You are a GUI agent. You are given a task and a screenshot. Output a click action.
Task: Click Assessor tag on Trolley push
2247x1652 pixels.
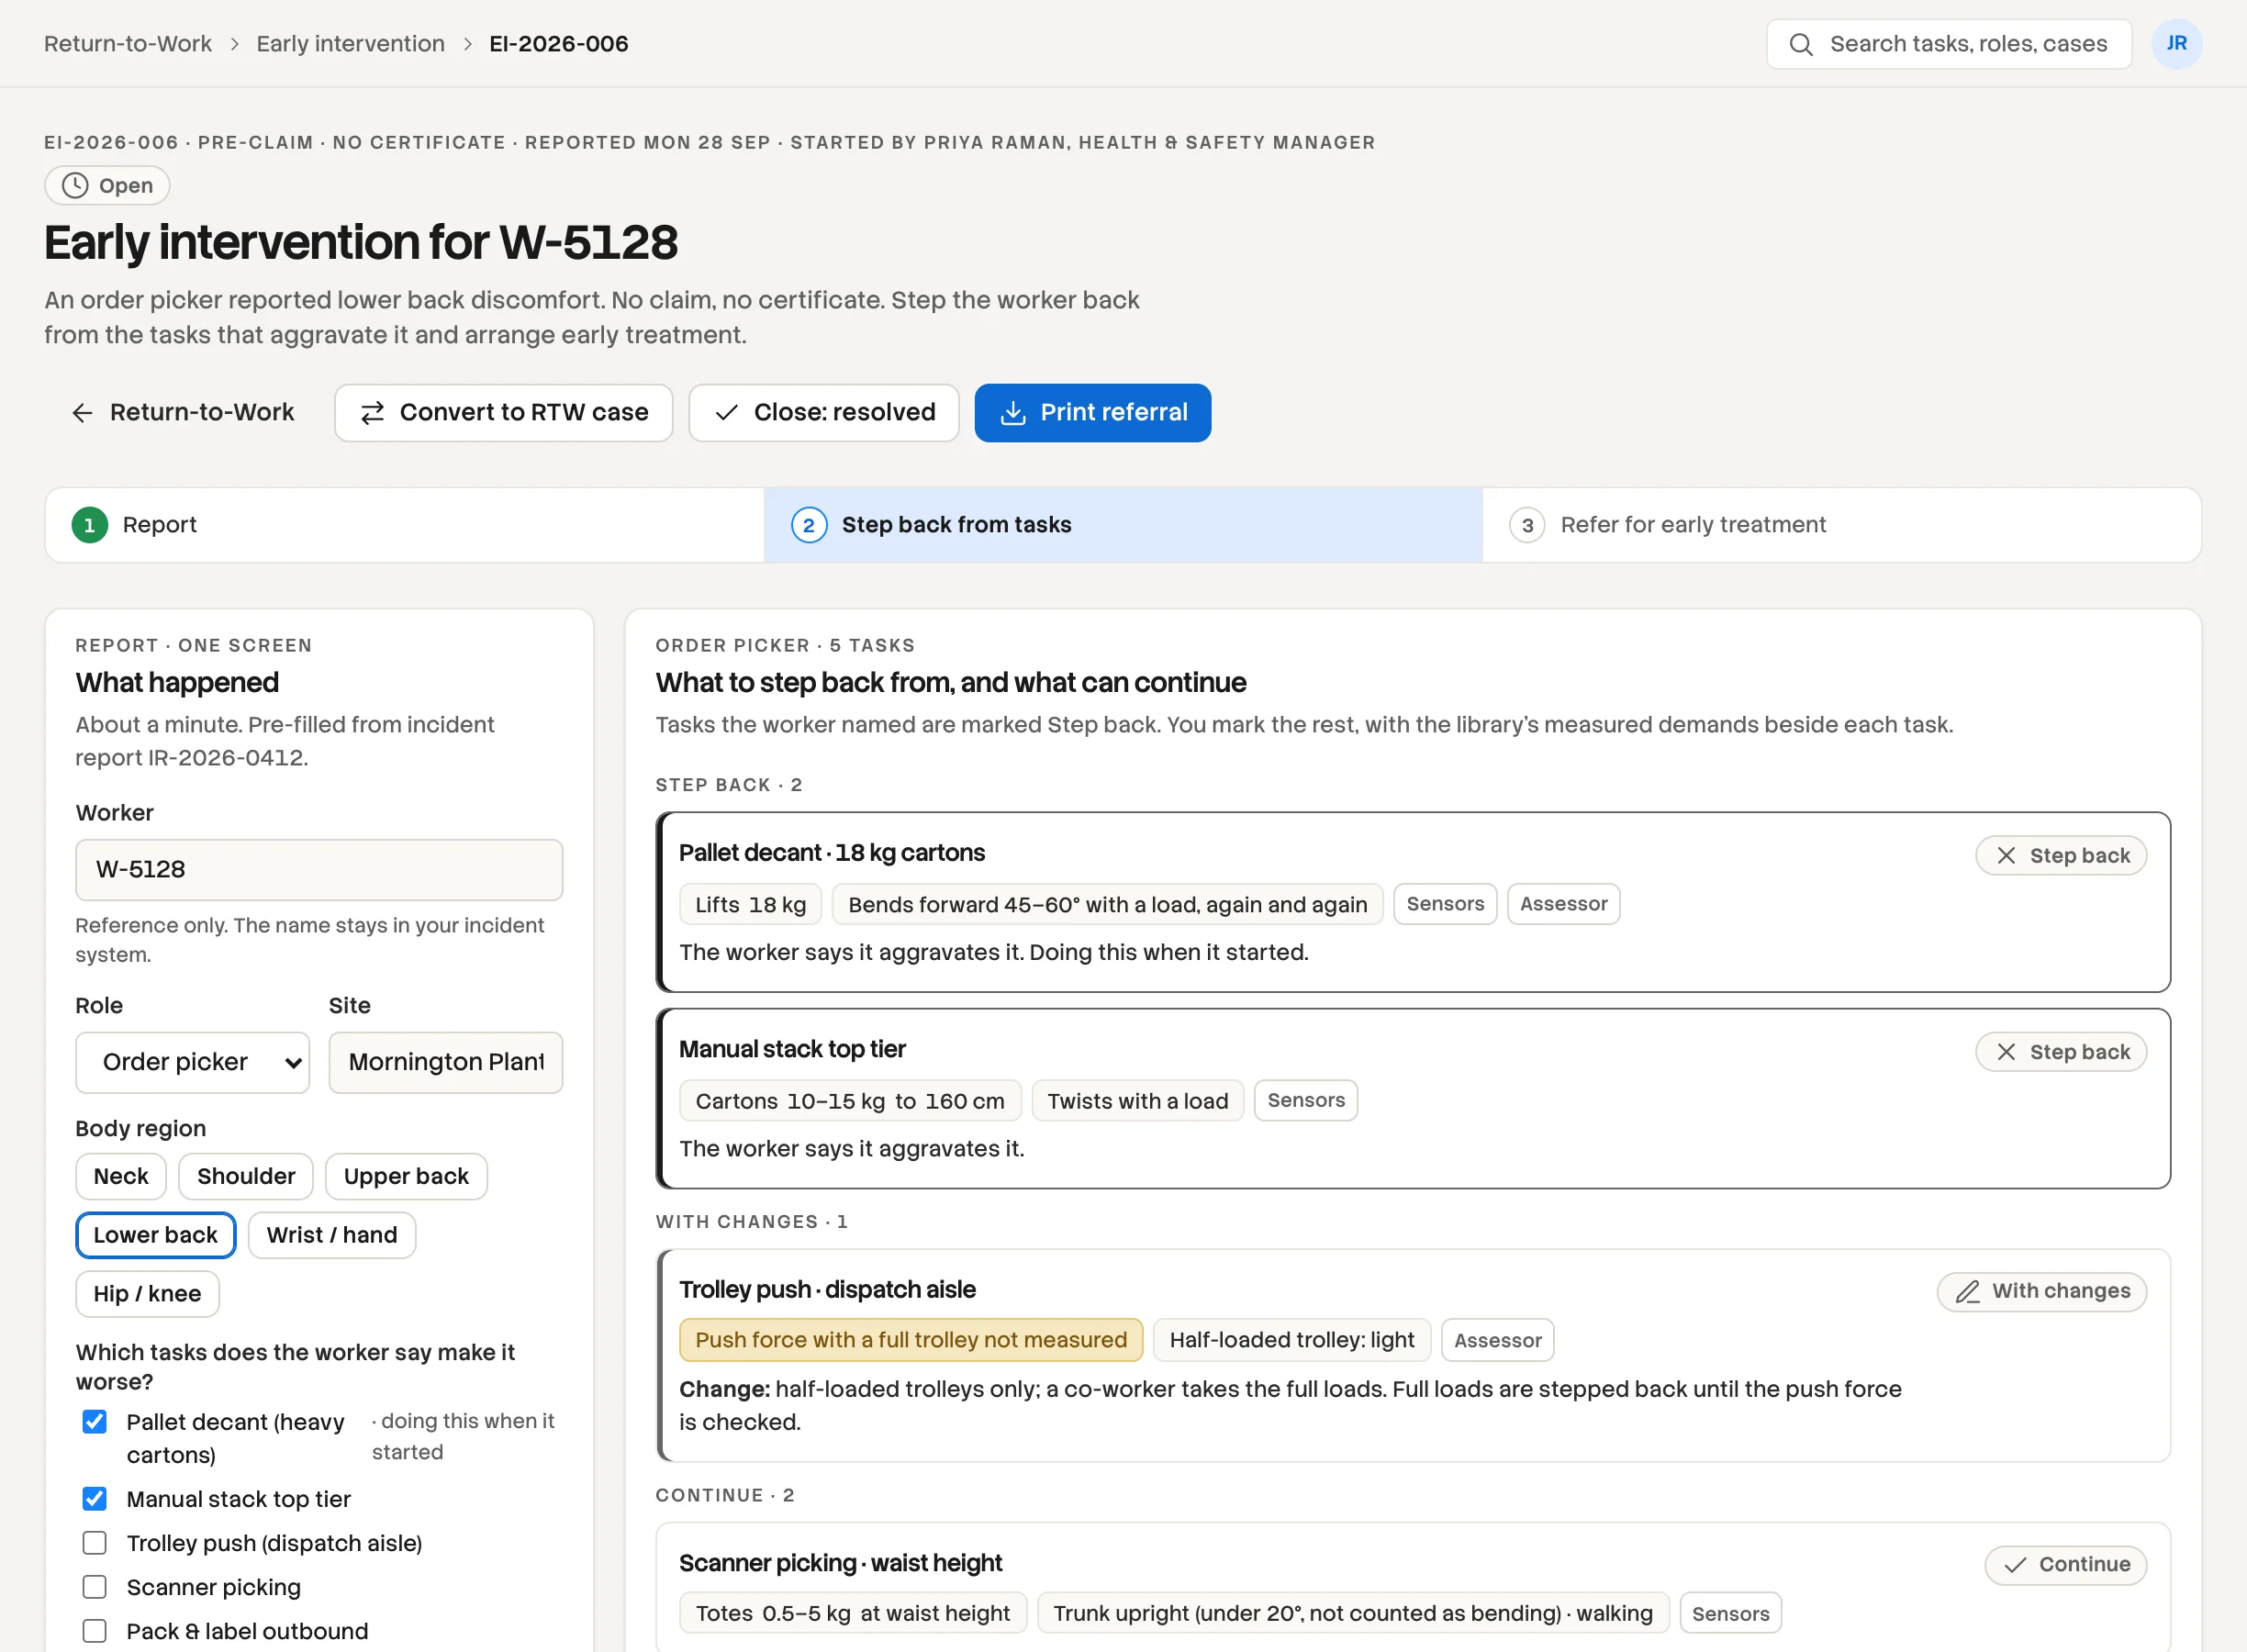[1497, 1341]
